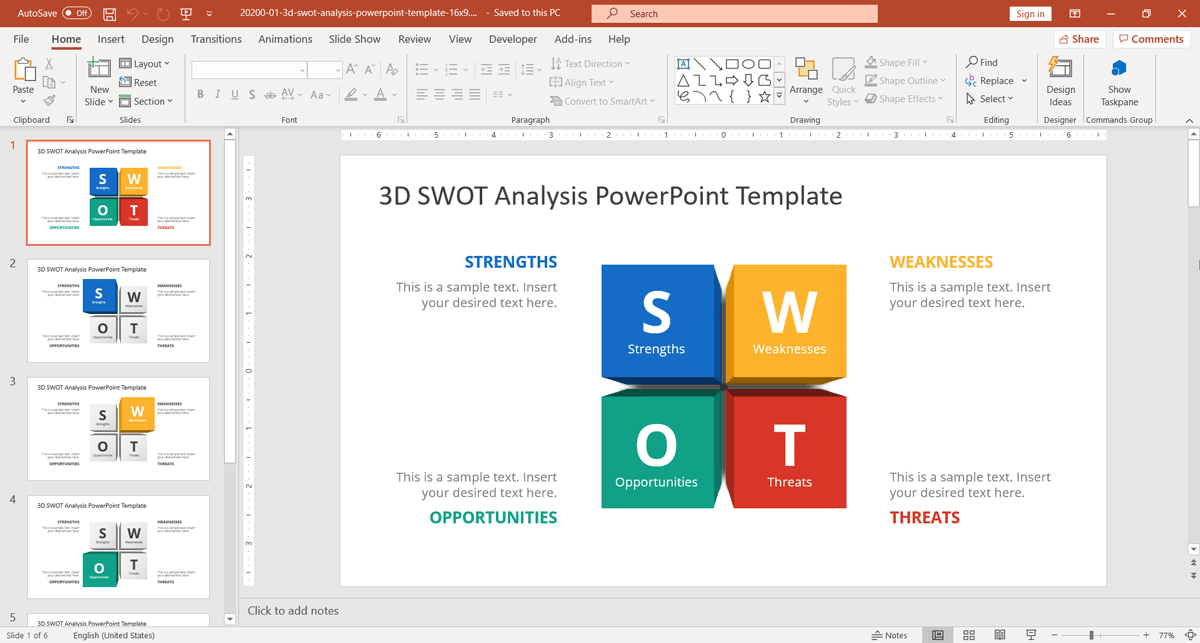
Task: Switch to Slide Sorter view
Action: click(x=968, y=635)
